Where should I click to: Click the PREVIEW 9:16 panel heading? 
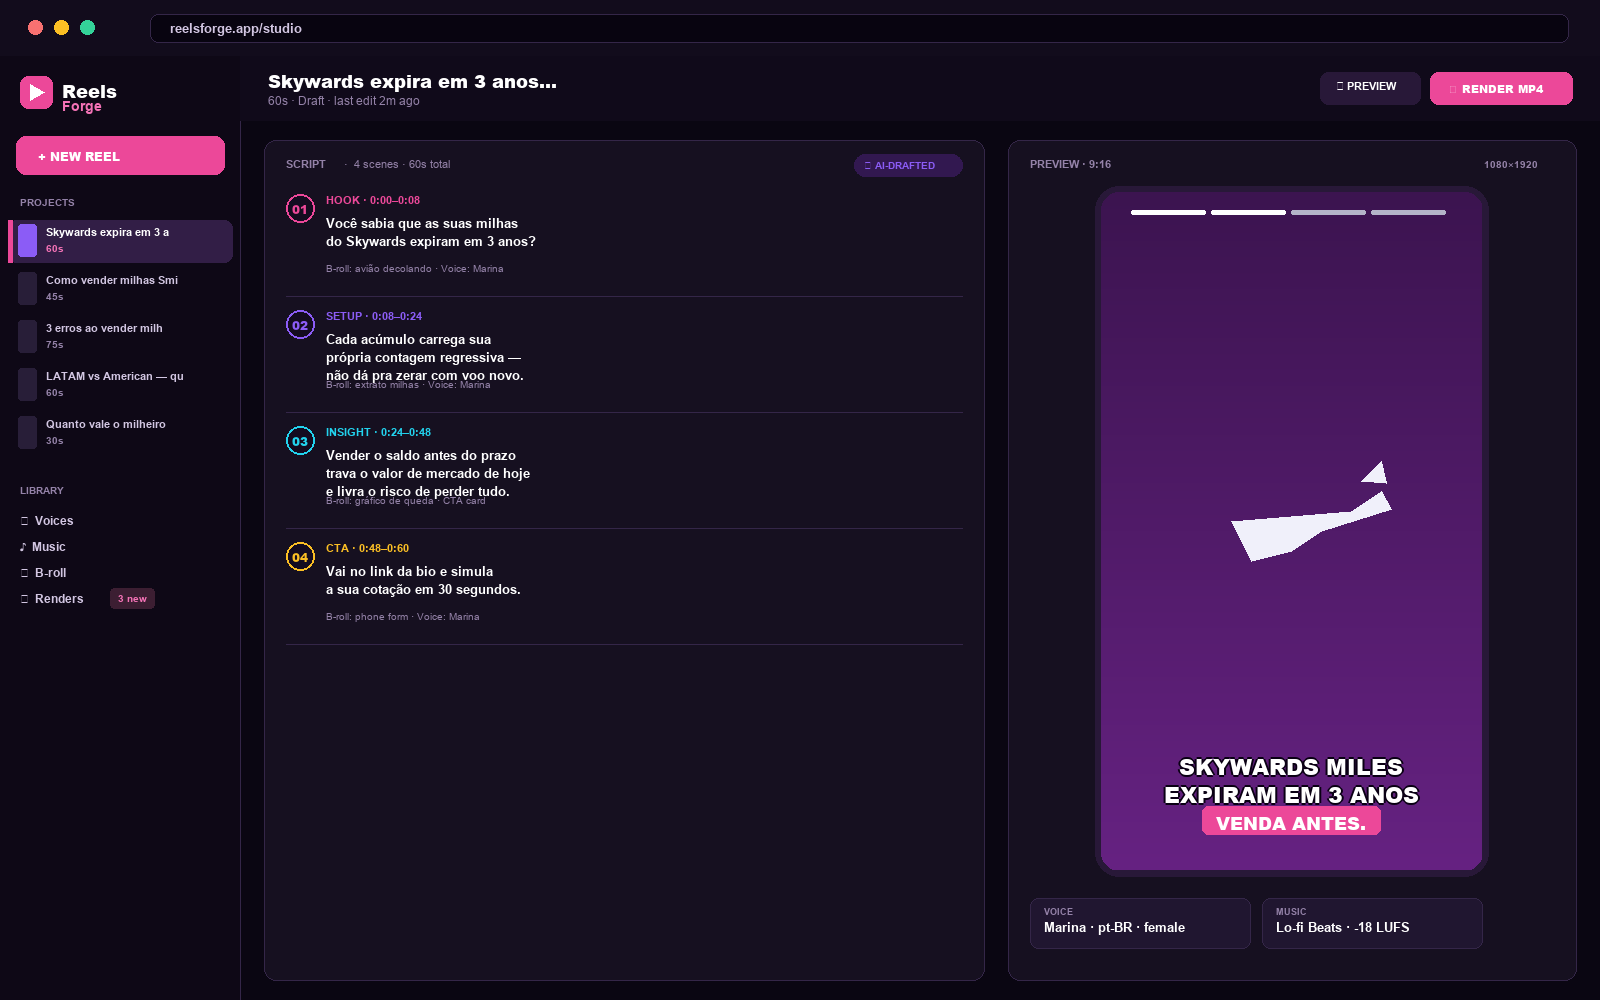click(1070, 165)
